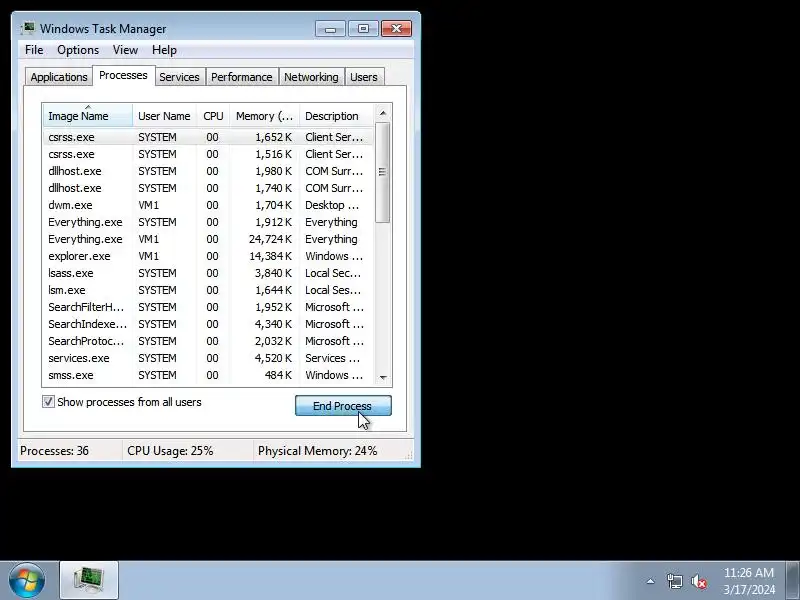The width and height of the screenshot is (800, 600).
Task: Select dllhost.exe using 1,740 K
Action: pos(208,188)
